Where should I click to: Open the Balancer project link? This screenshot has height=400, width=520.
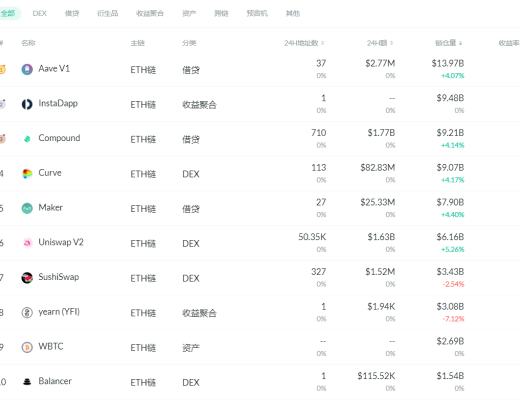click(x=55, y=381)
